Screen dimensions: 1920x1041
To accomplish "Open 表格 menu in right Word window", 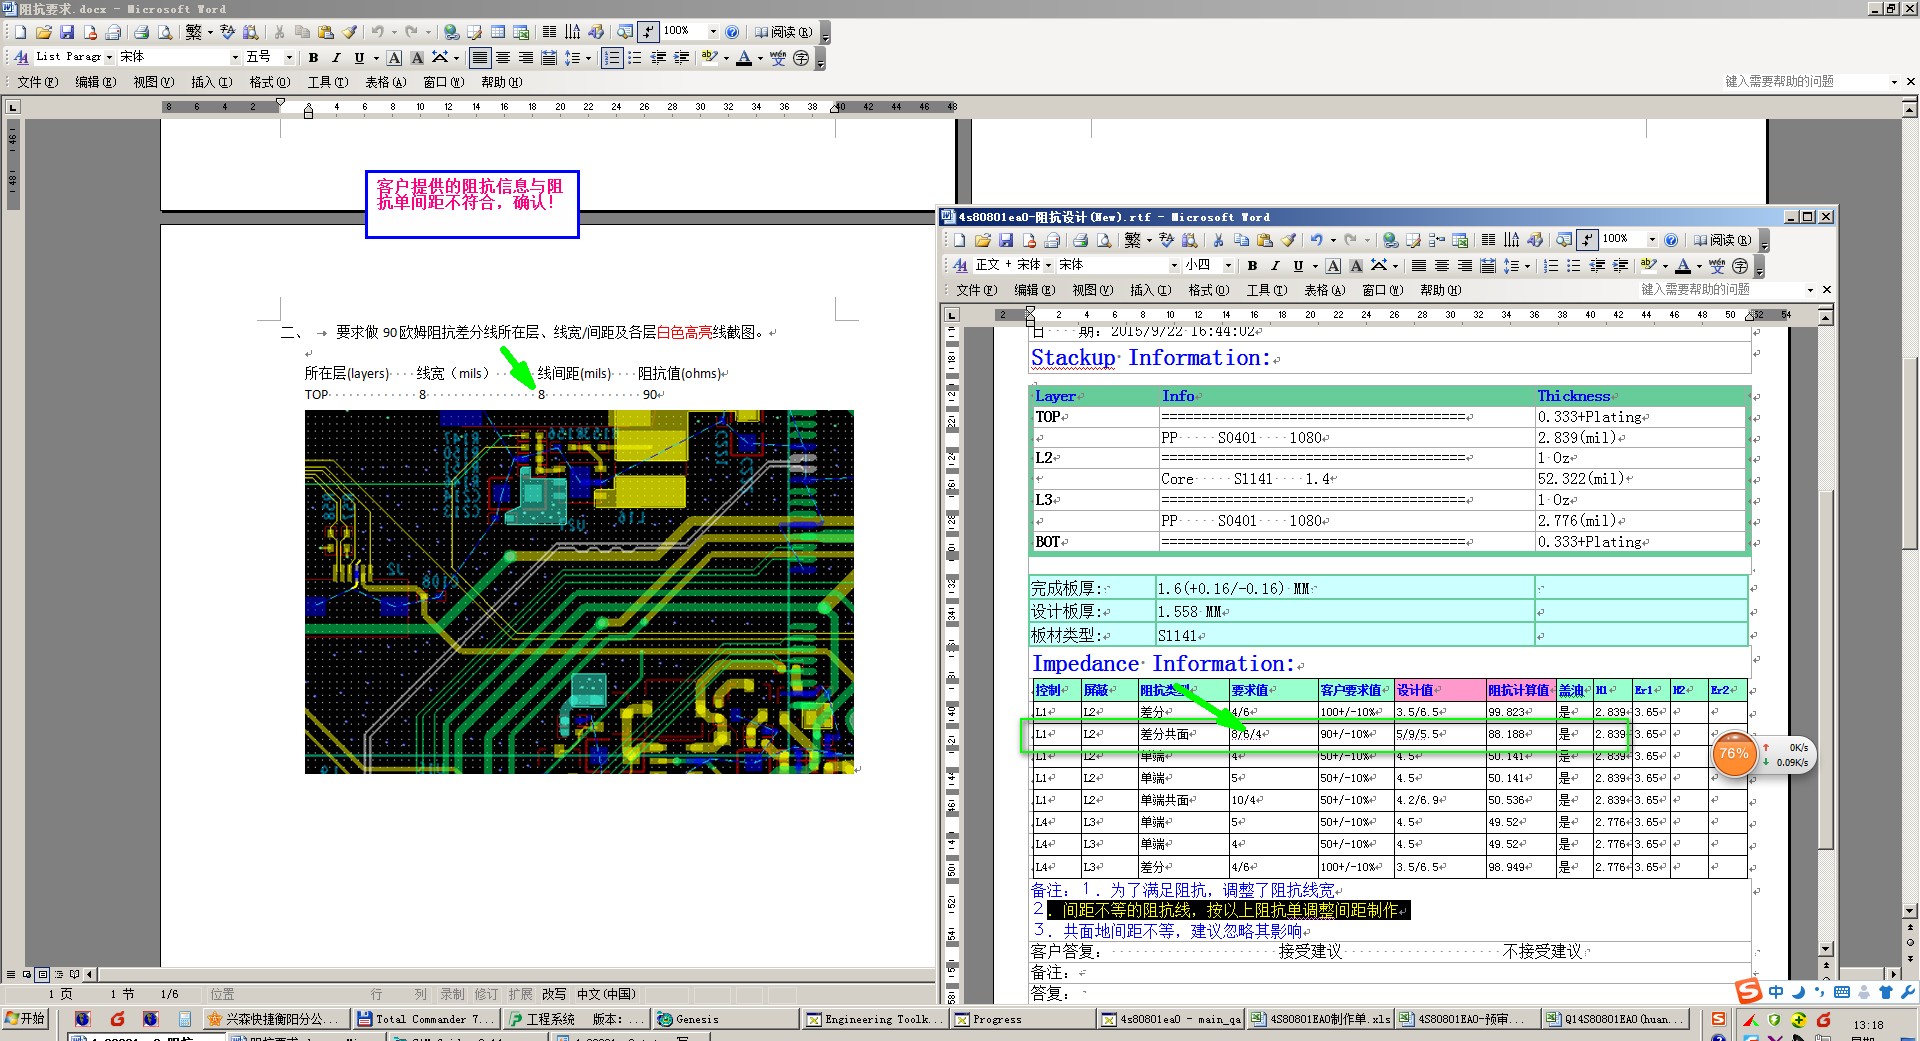I will (x=1323, y=290).
